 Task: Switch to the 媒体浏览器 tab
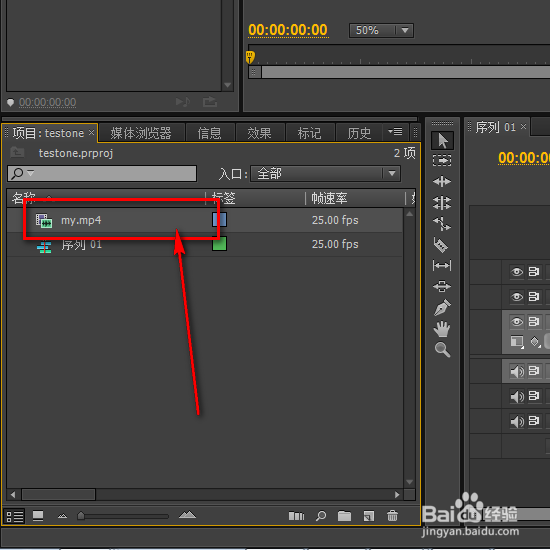[141, 133]
